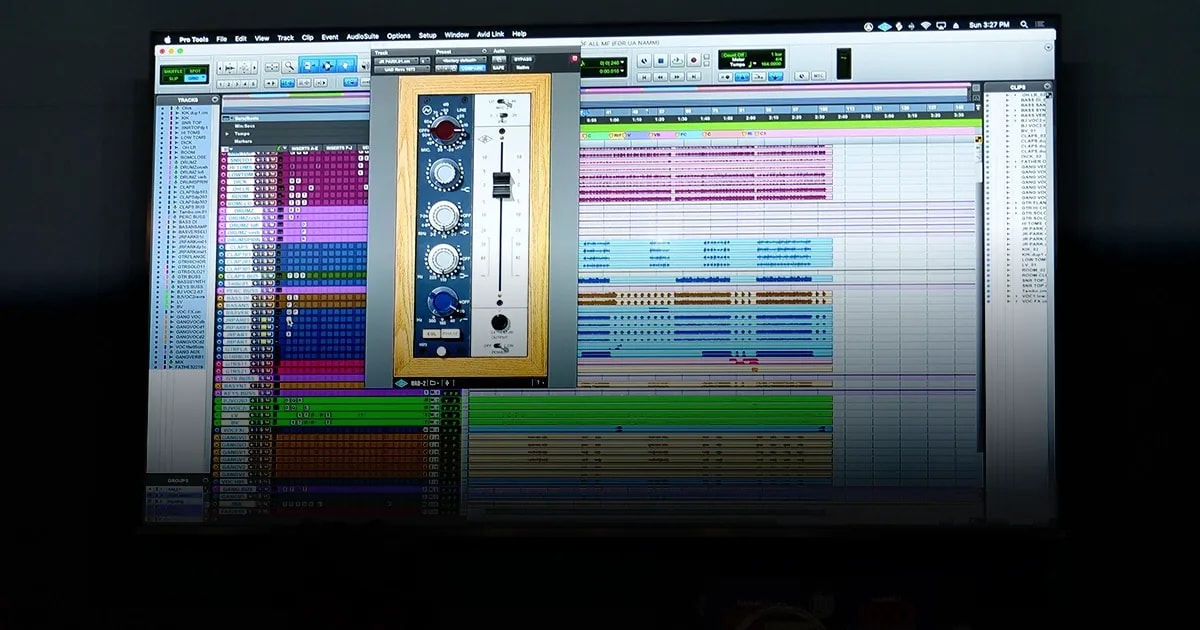Select the Grabber tool
The image size is (1200, 630).
(x=345, y=66)
